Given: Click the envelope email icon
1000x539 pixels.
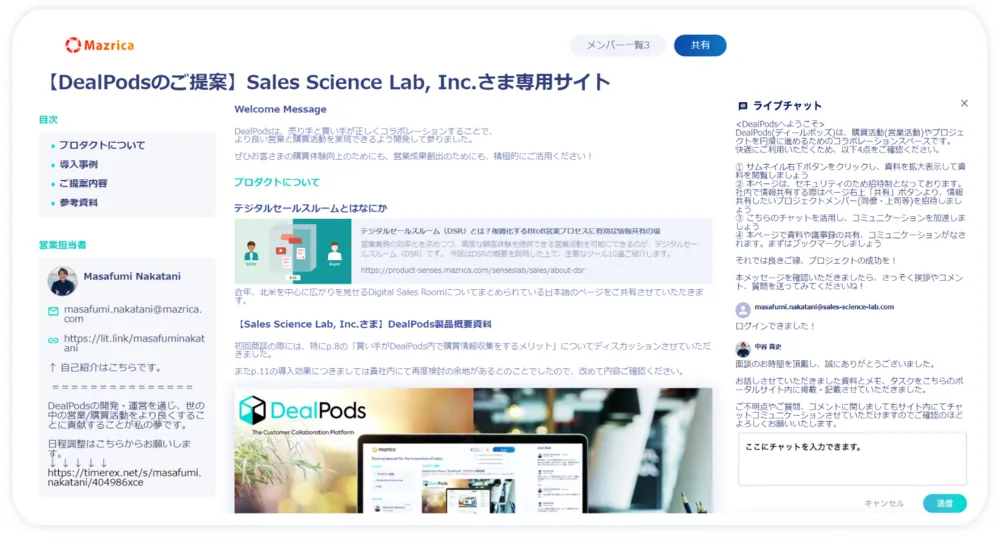Looking at the screenshot, I should pos(53,311).
